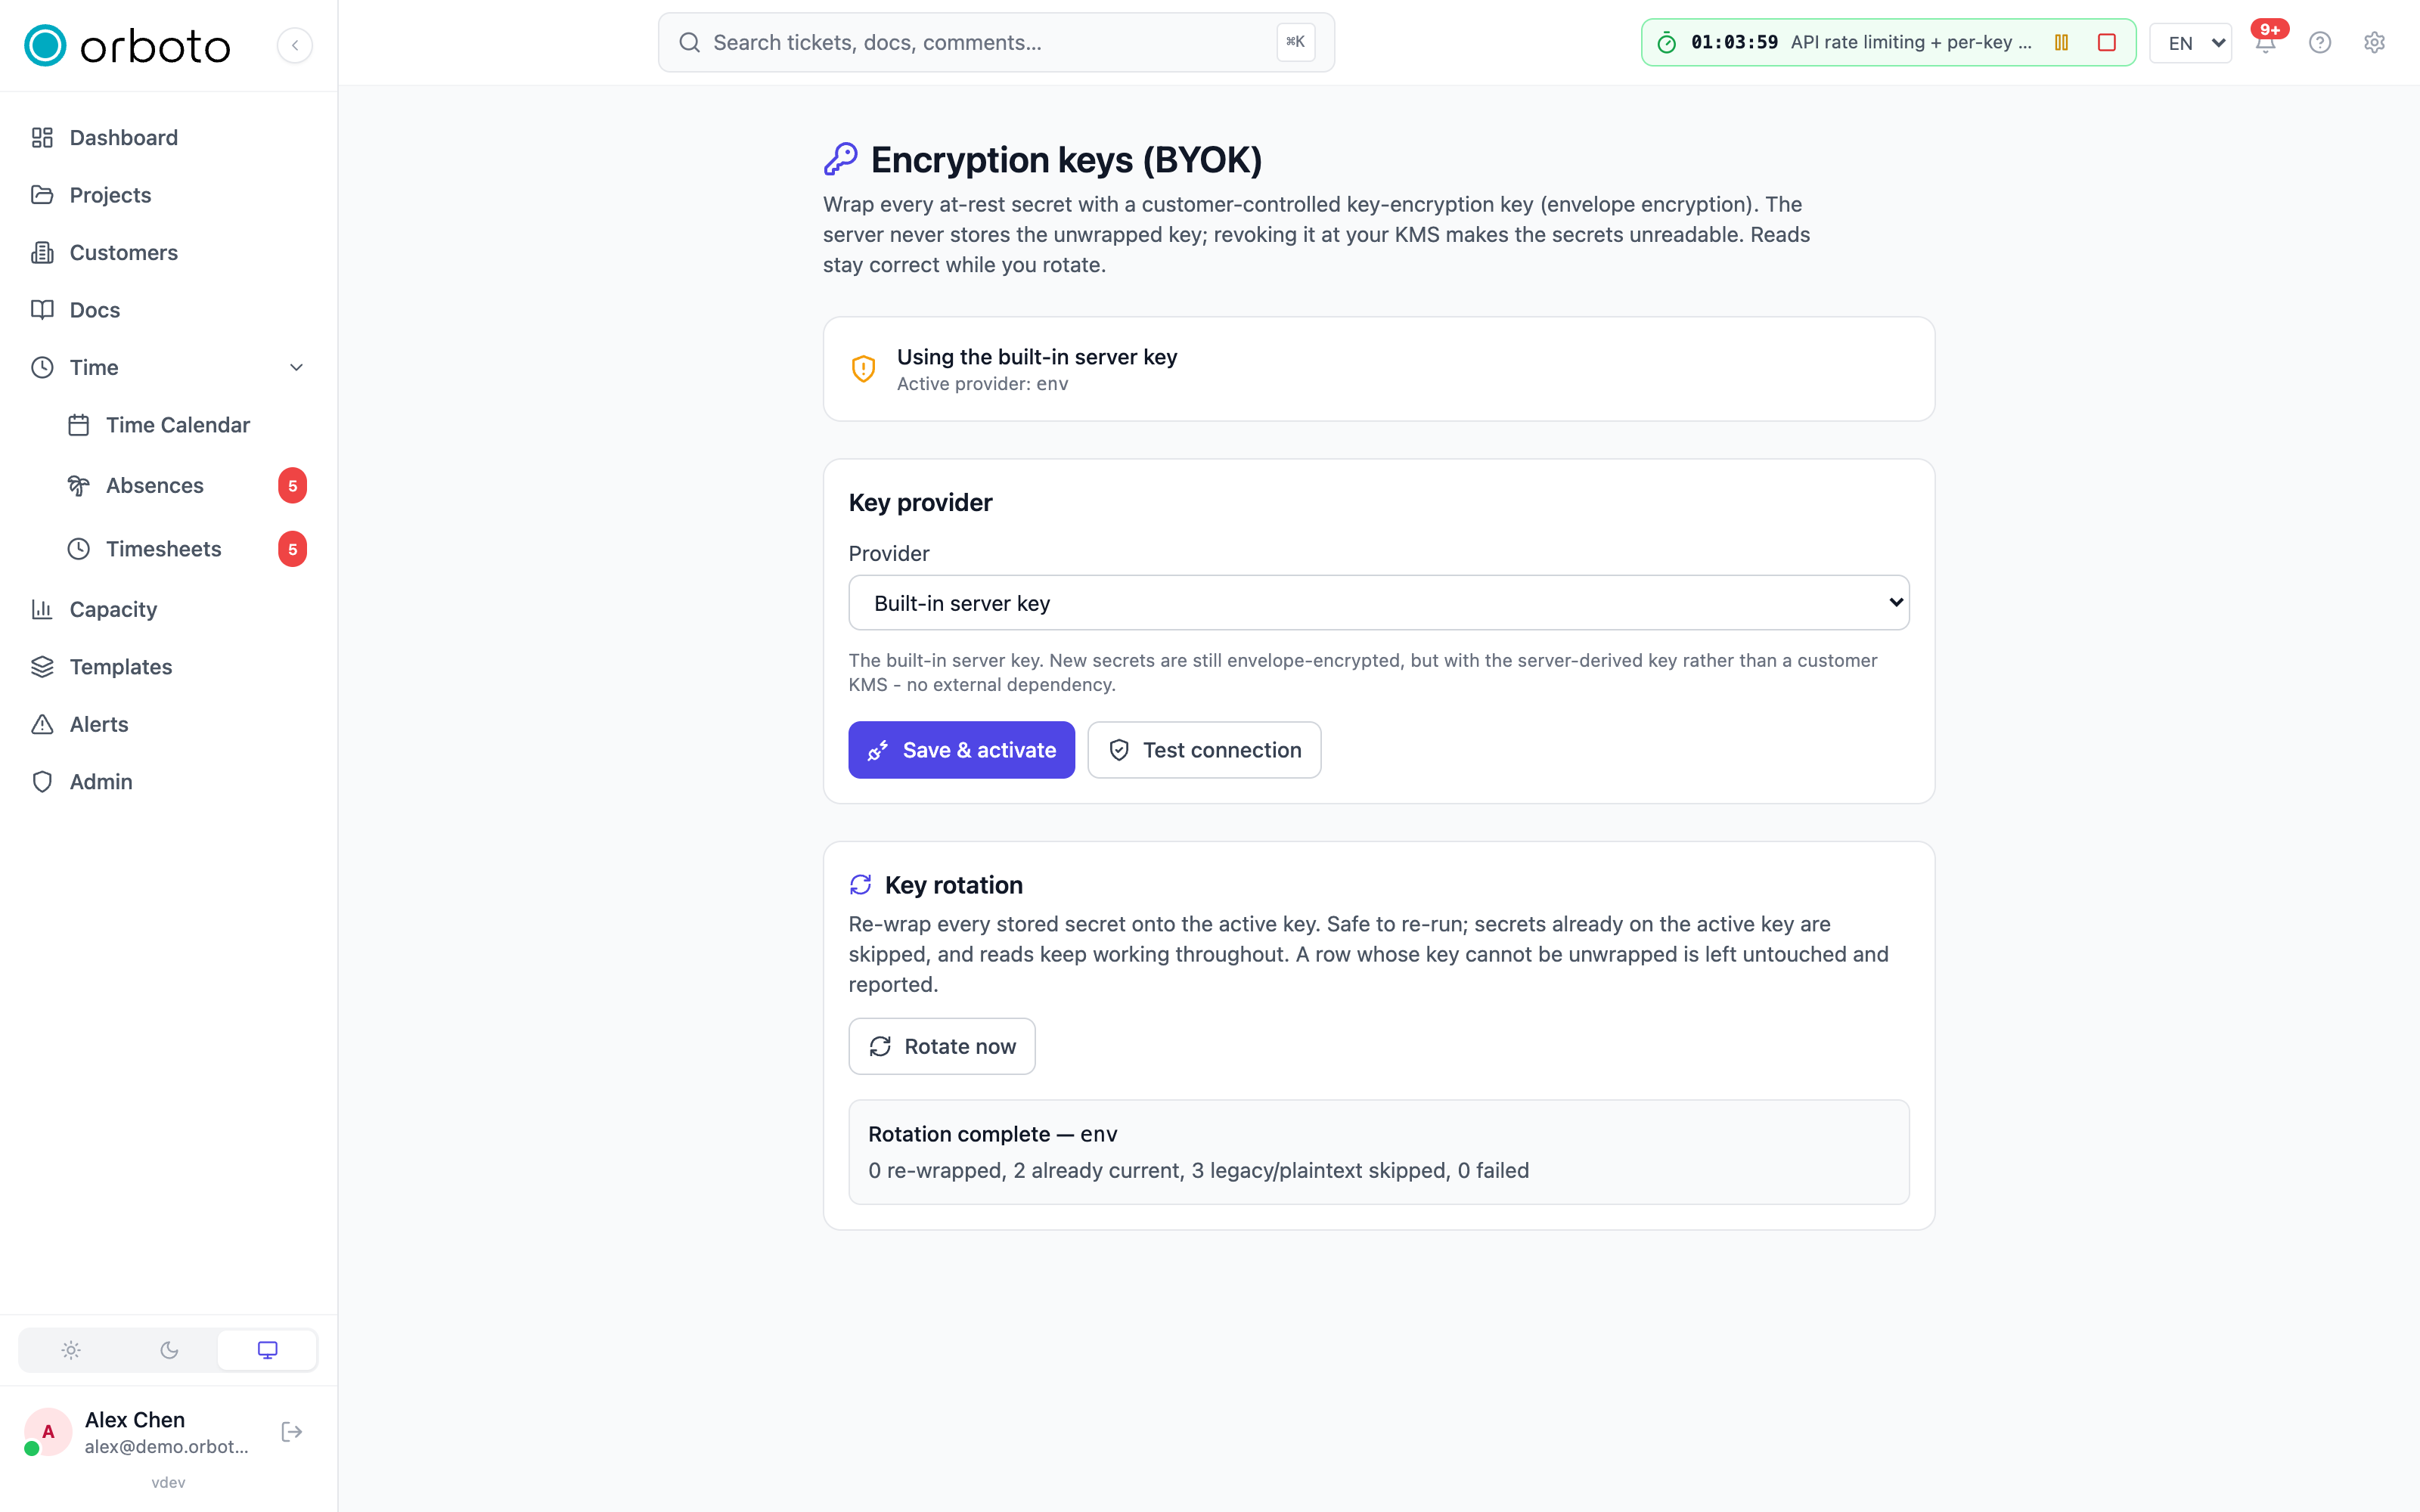Open Dashboard from the sidebar

click(168, 138)
